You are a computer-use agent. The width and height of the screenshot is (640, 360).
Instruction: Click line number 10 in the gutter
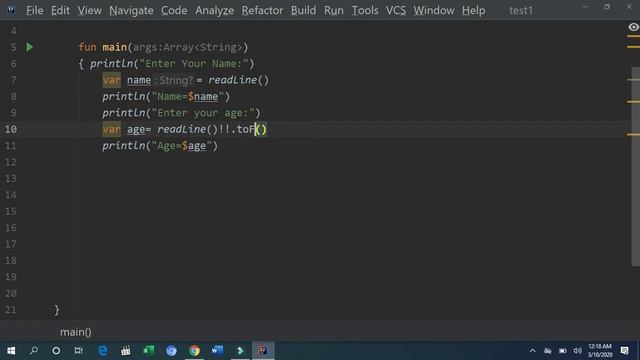pos(11,129)
